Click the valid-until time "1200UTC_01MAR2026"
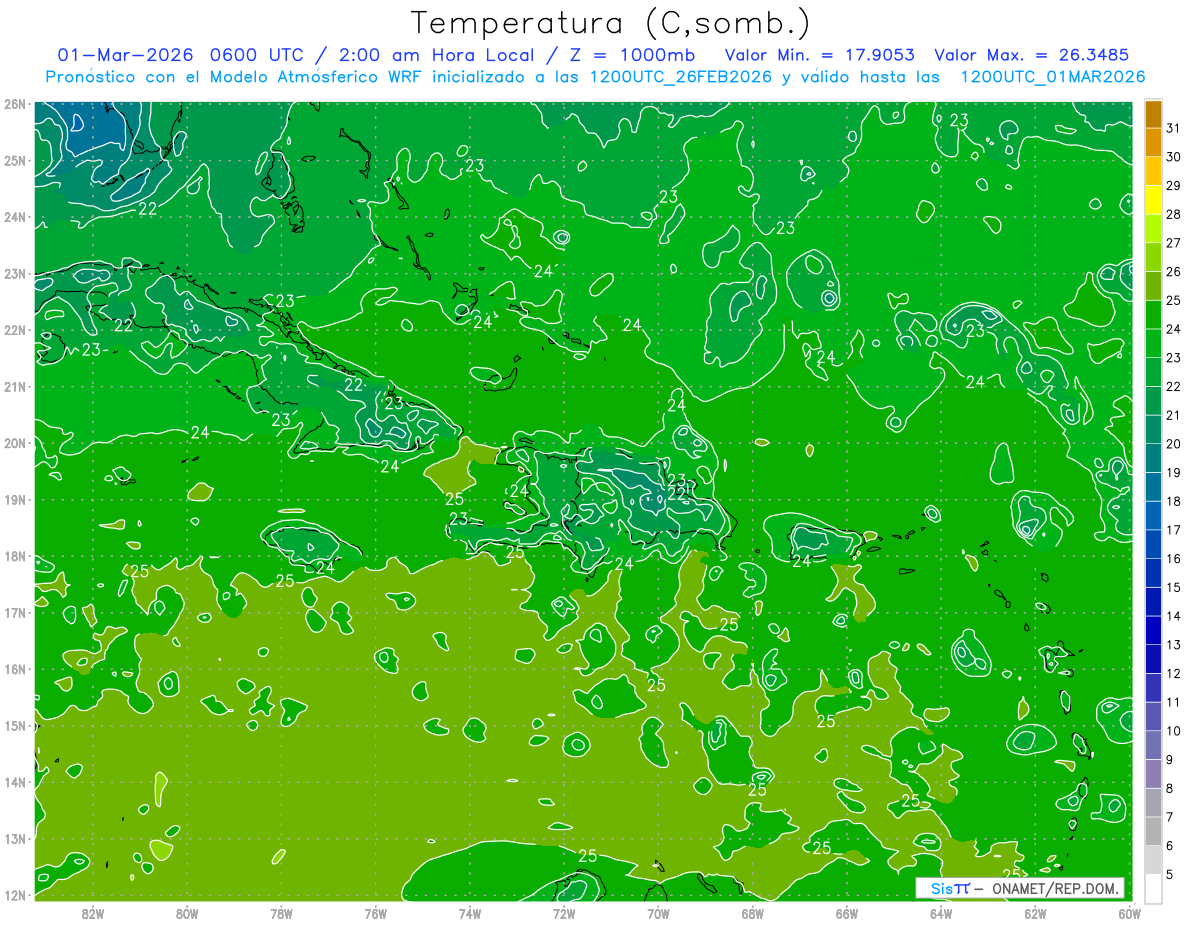 pyautogui.click(x=1052, y=77)
